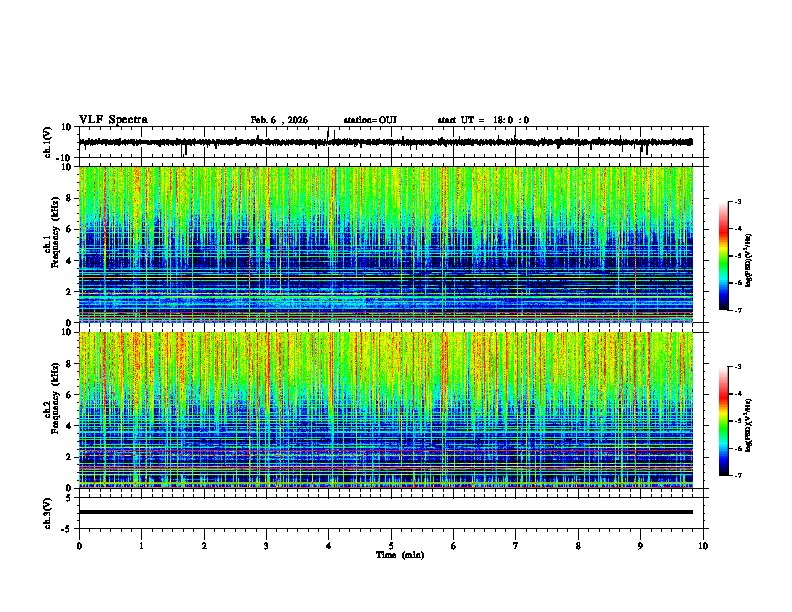Click the "-4" tick on ch.2 colorbar

(737, 394)
